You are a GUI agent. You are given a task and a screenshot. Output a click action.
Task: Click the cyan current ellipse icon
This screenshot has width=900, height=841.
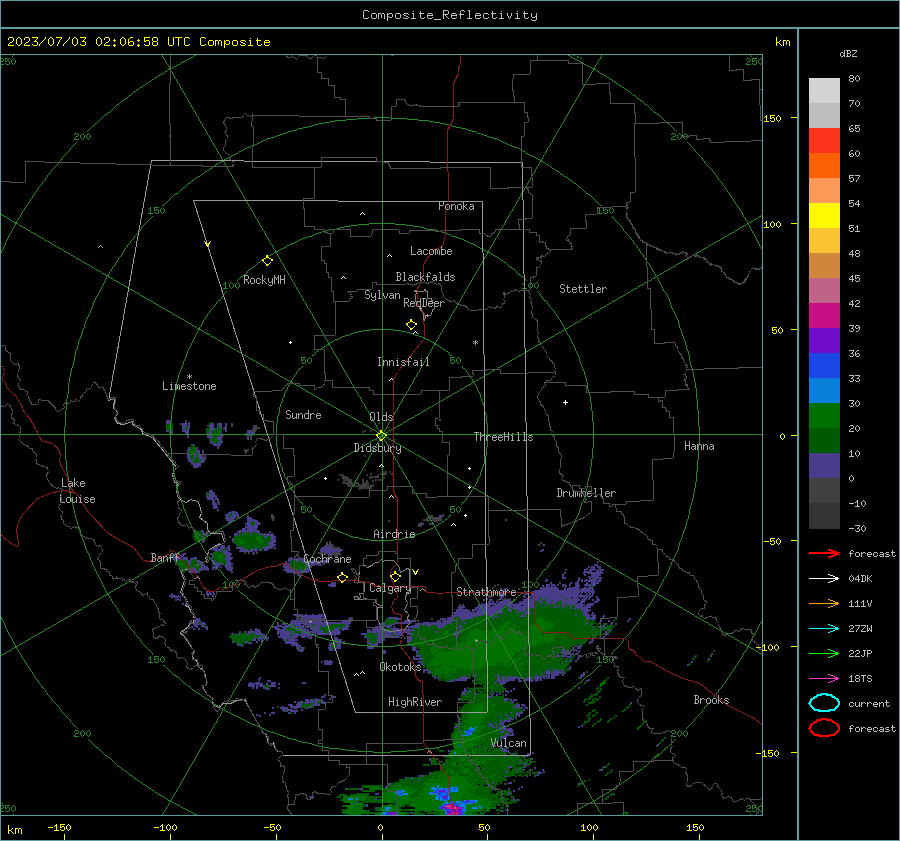click(x=824, y=703)
